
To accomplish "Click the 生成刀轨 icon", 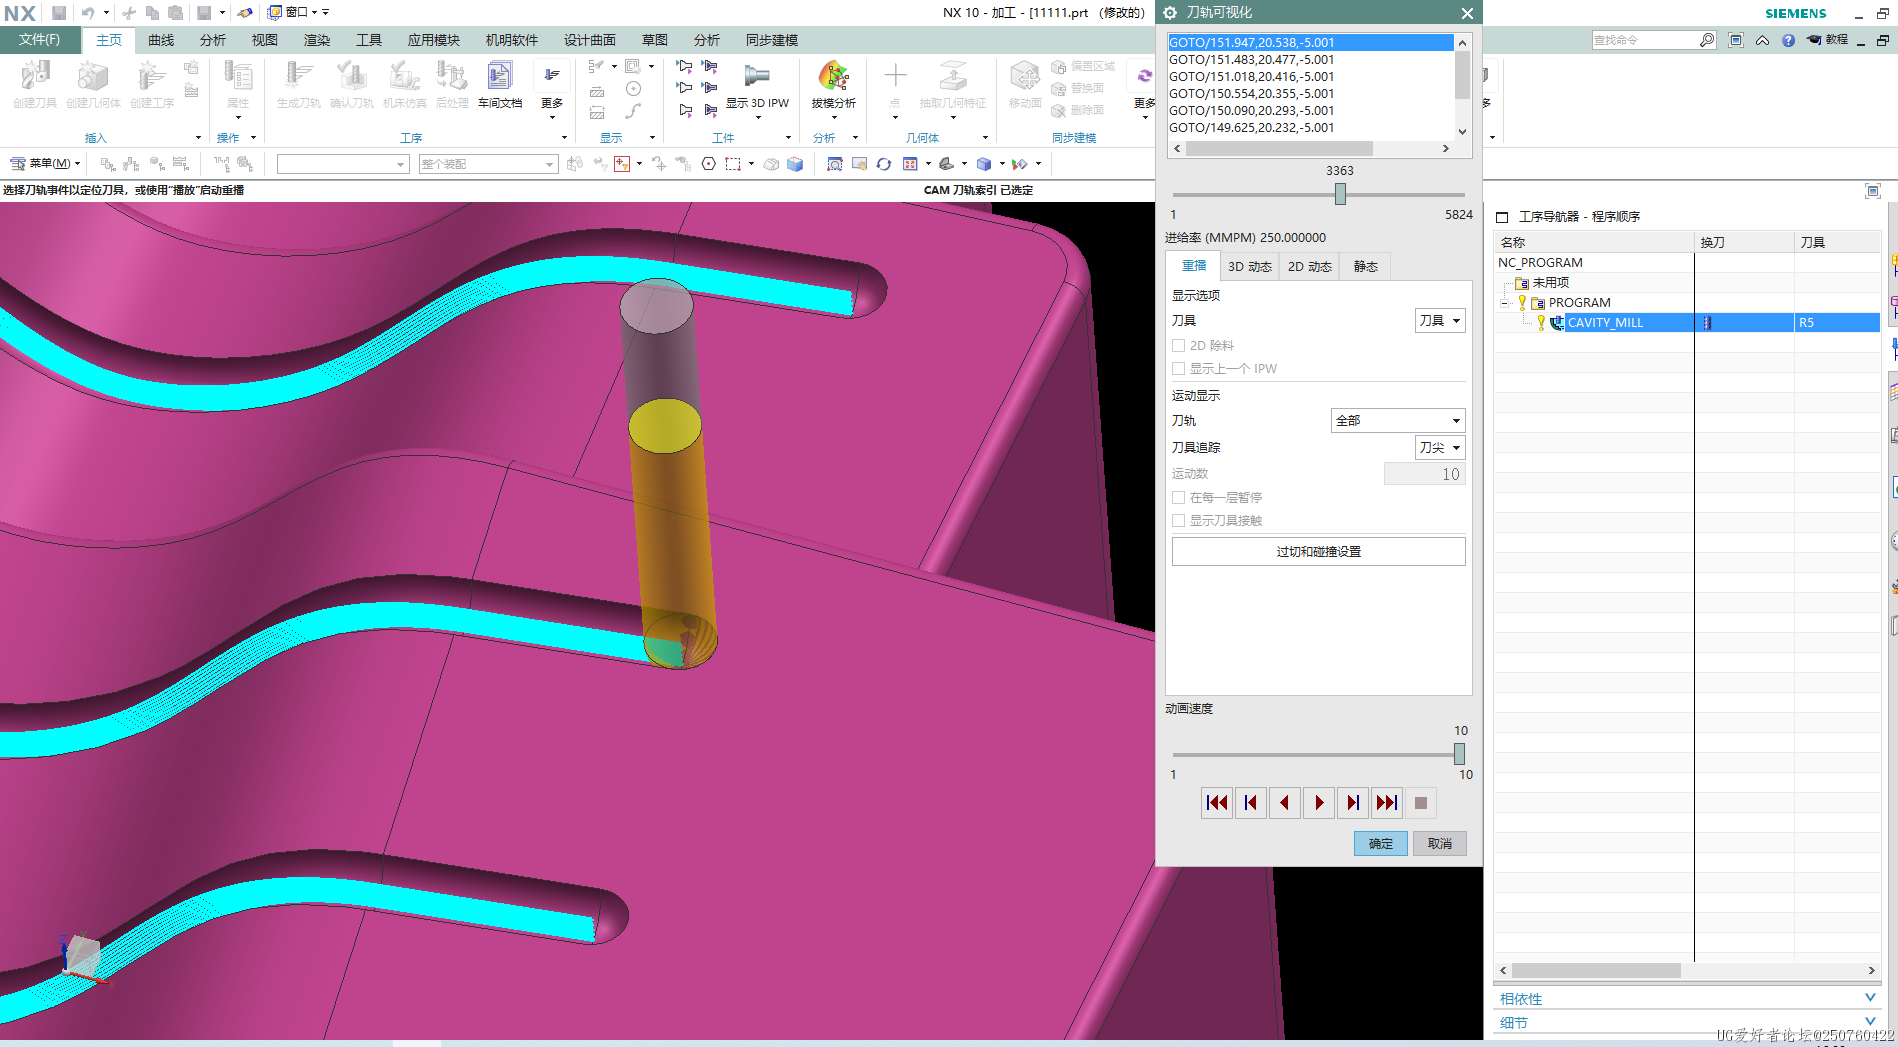I will pos(298,84).
